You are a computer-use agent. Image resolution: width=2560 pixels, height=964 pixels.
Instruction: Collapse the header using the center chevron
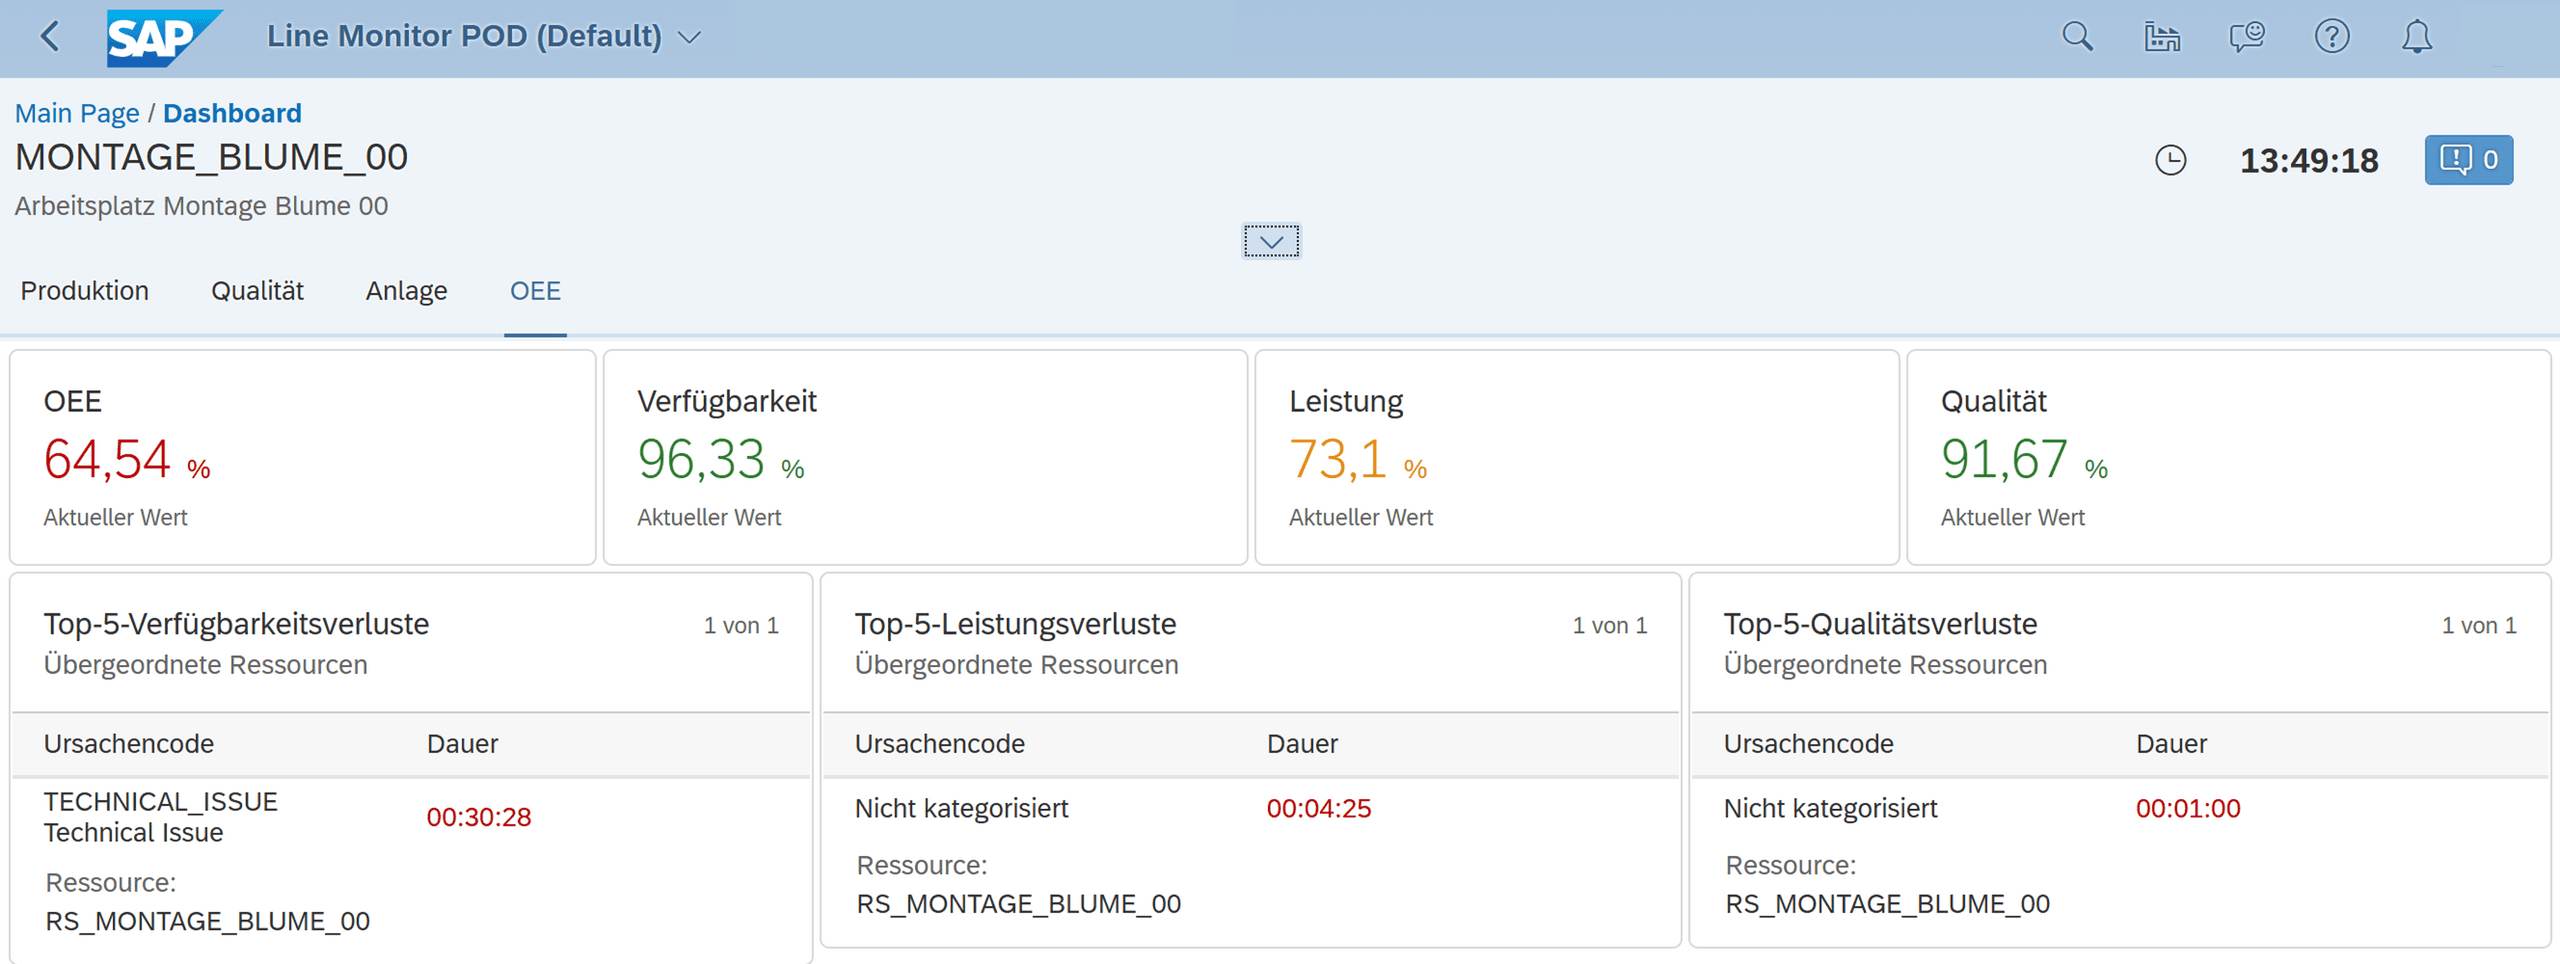point(1271,241)
